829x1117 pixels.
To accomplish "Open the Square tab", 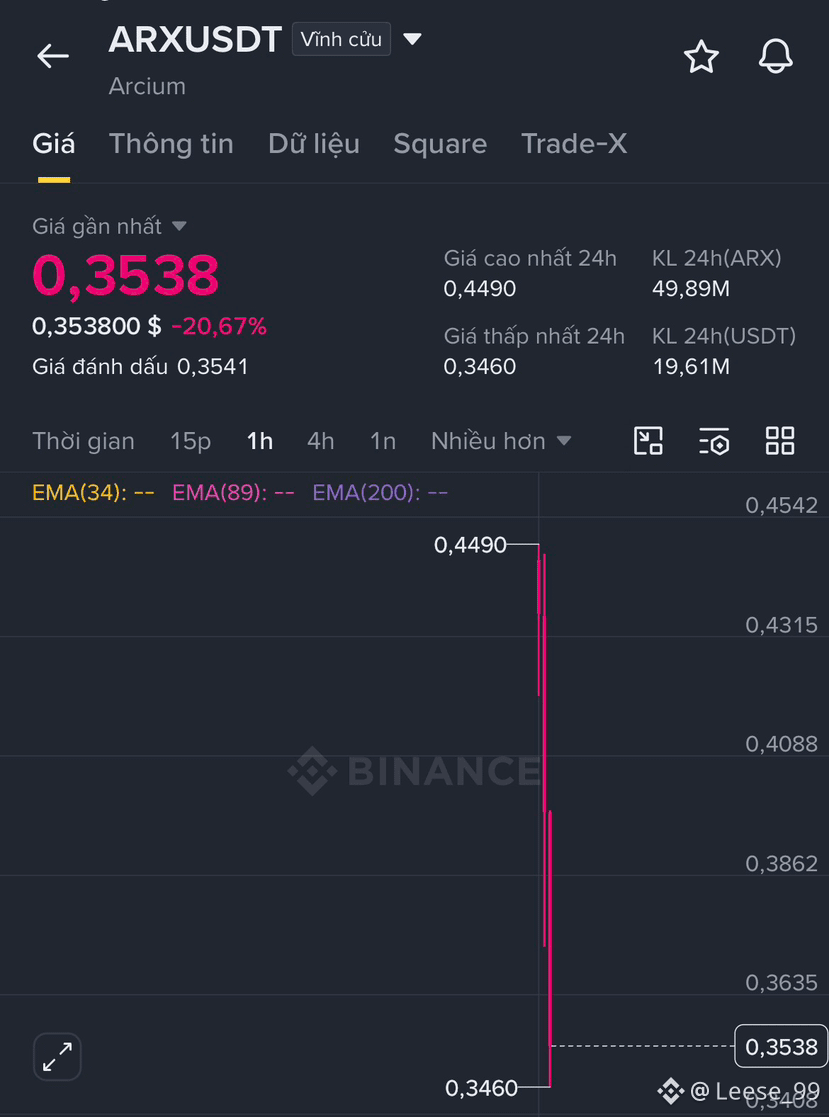I will [x=440, y=144].
